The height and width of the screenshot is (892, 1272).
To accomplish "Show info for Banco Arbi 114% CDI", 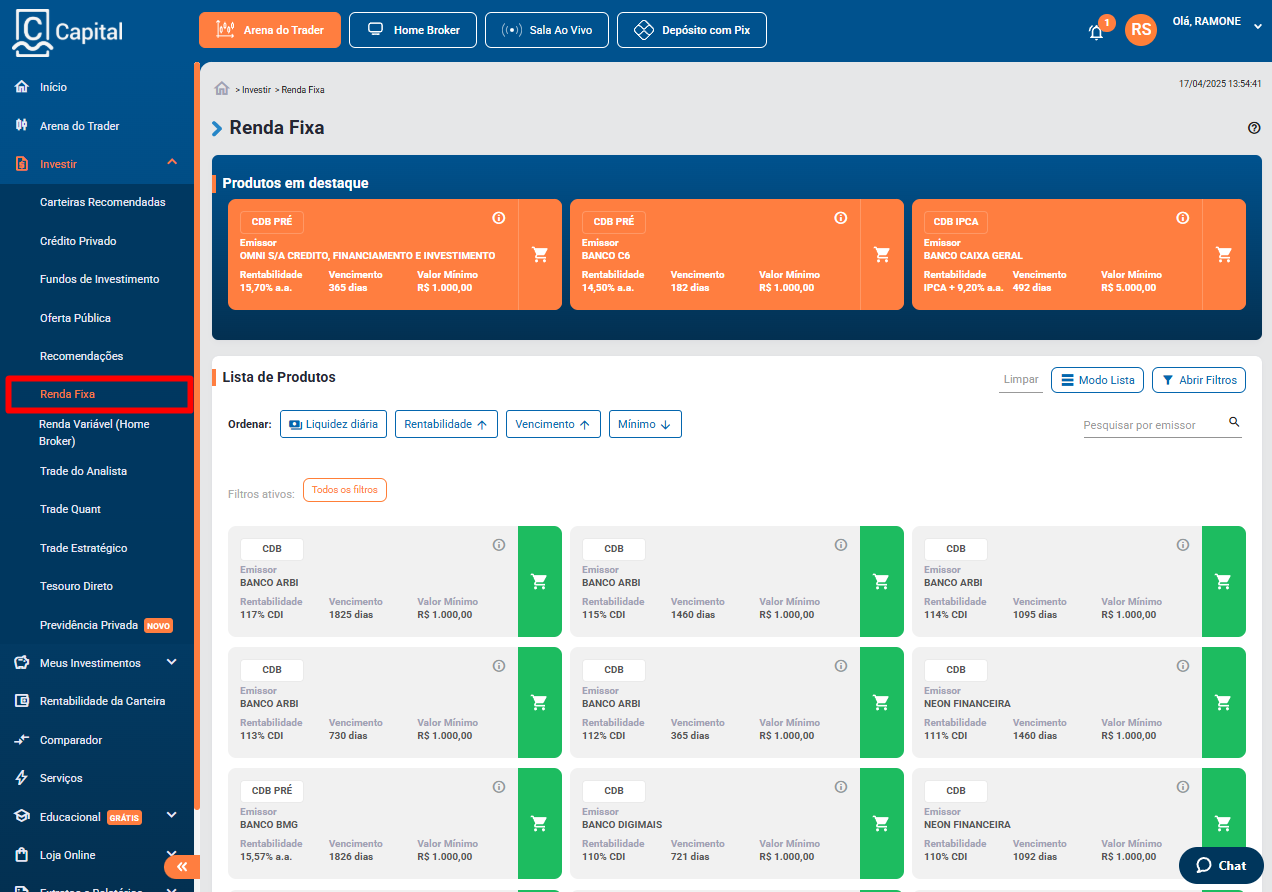I will pos(1183,545).
